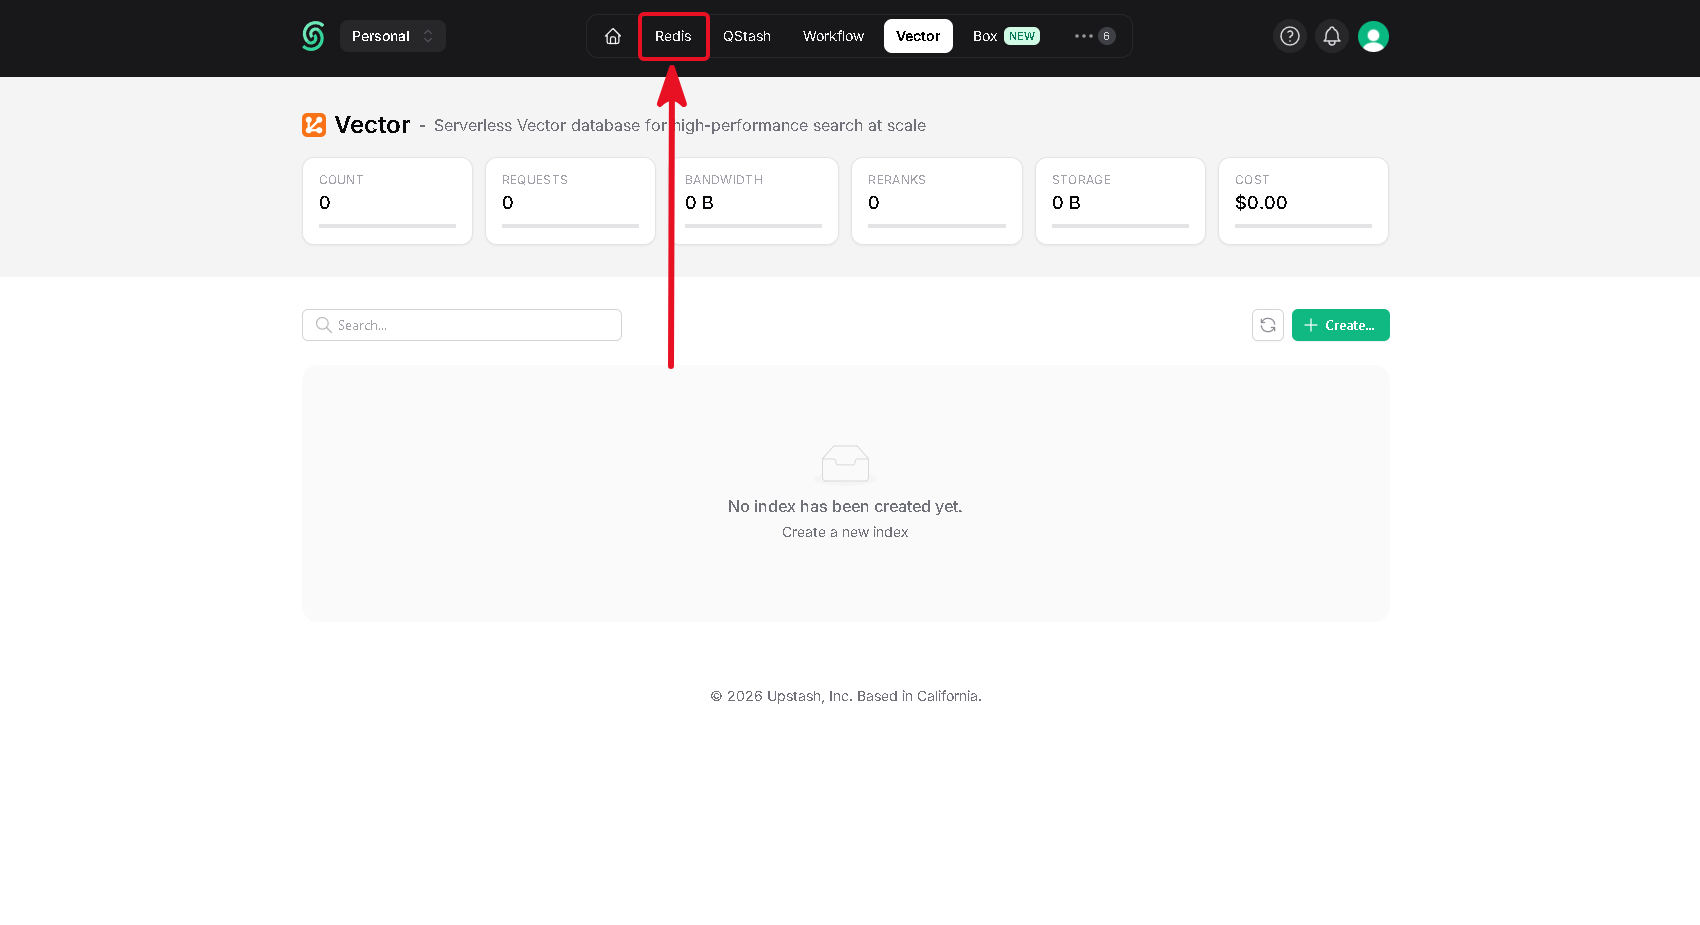Click the refresh list icon button
This screenshot has width=1700, height=925.
tap(1268, 325)
